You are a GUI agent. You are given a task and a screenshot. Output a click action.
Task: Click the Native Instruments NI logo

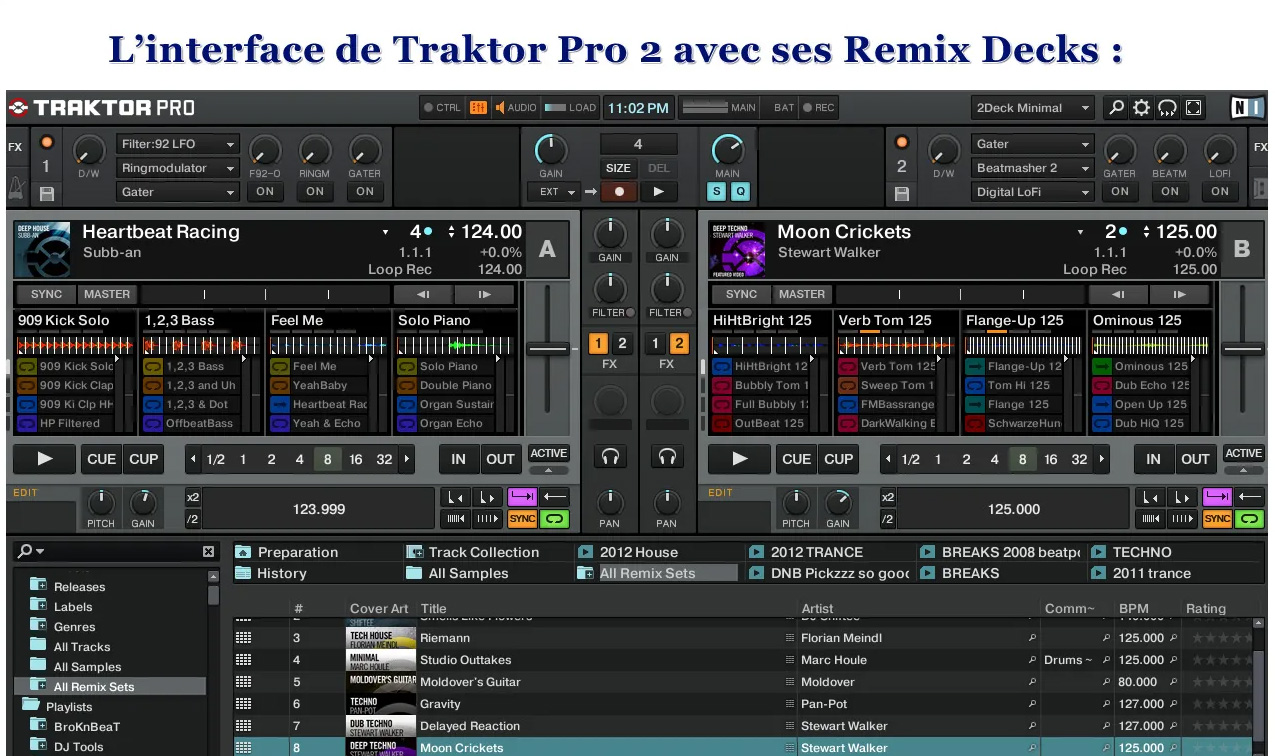click(x=1246, y=108)
